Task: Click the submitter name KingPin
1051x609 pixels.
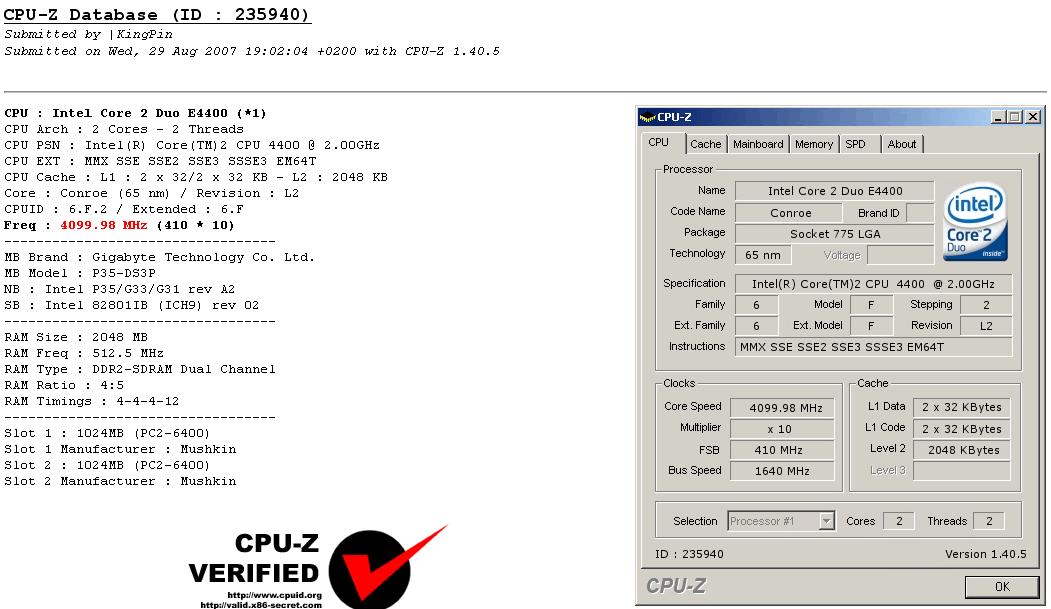Action: click(x=144, y=34)
